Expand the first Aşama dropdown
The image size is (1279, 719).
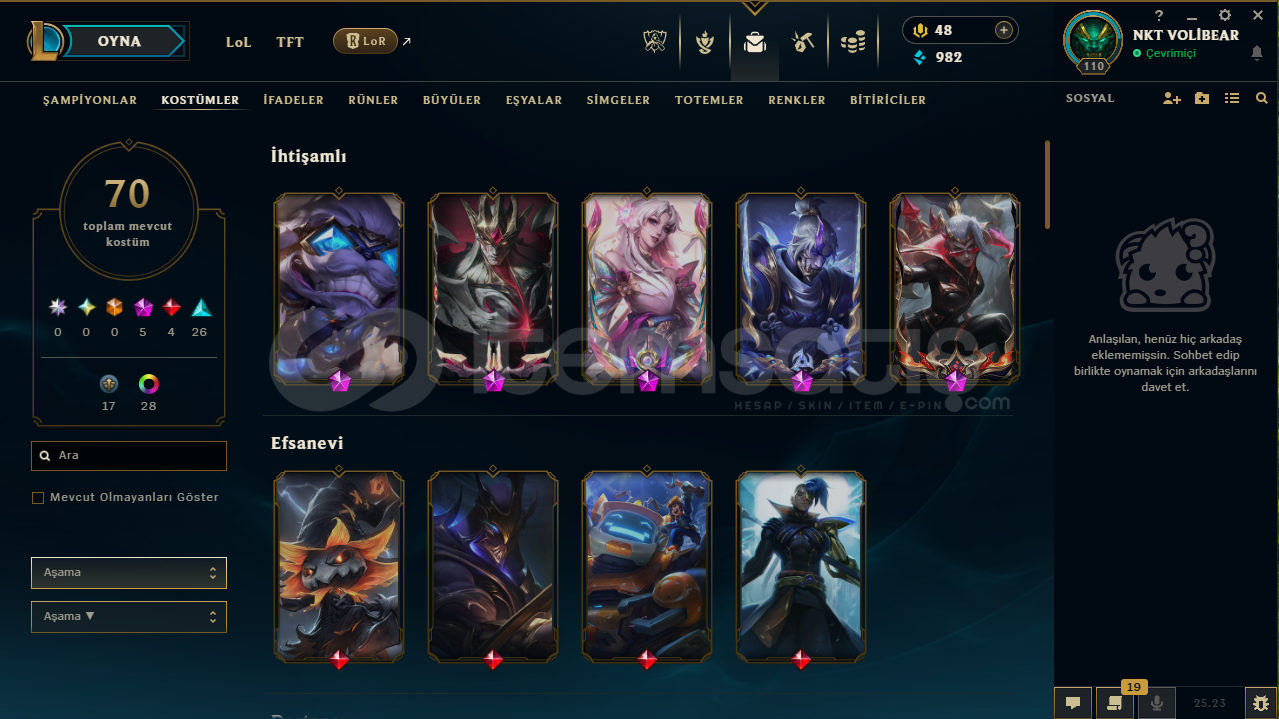(129, 573)
